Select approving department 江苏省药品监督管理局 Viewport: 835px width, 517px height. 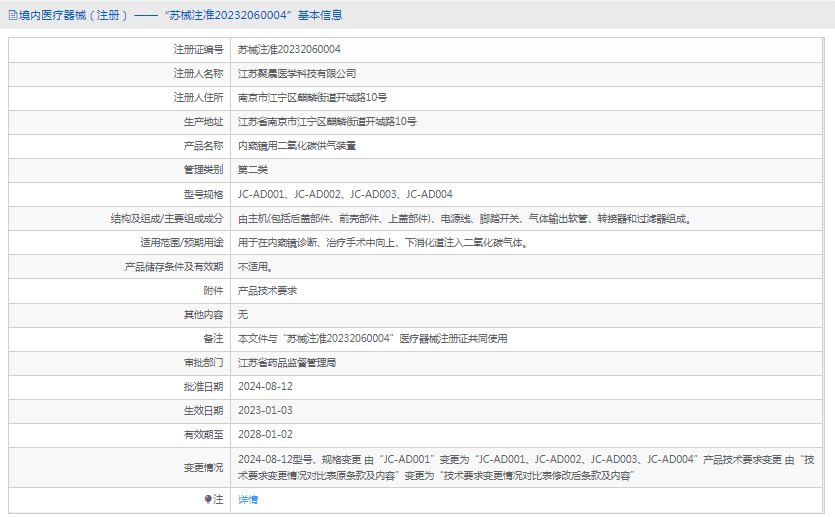(286, 363)
